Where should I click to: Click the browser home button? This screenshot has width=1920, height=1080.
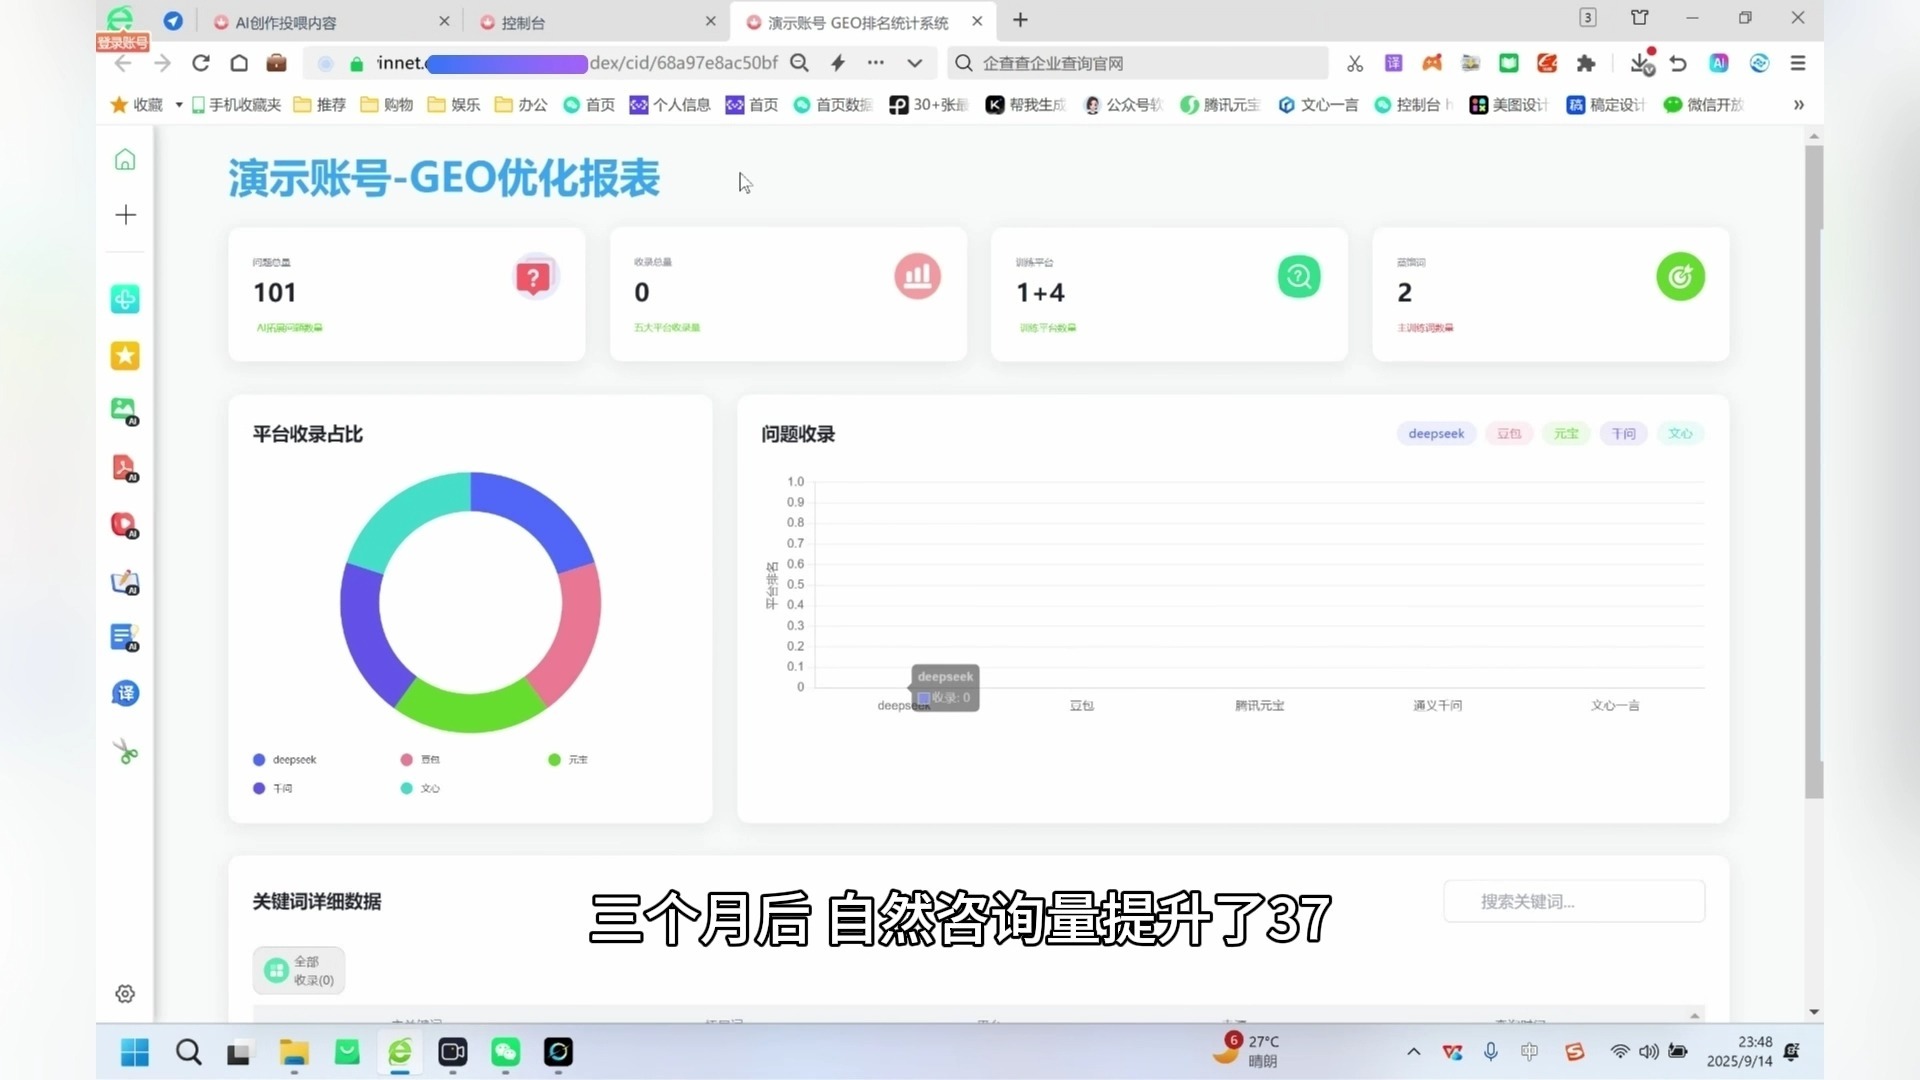pos(239,63)
